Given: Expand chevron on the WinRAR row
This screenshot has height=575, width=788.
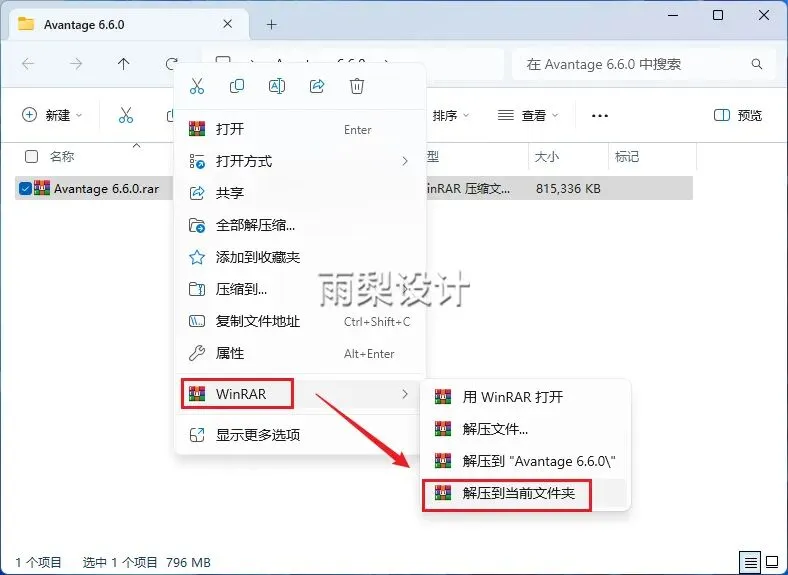Looking at the screenshot, I should 405,394.
